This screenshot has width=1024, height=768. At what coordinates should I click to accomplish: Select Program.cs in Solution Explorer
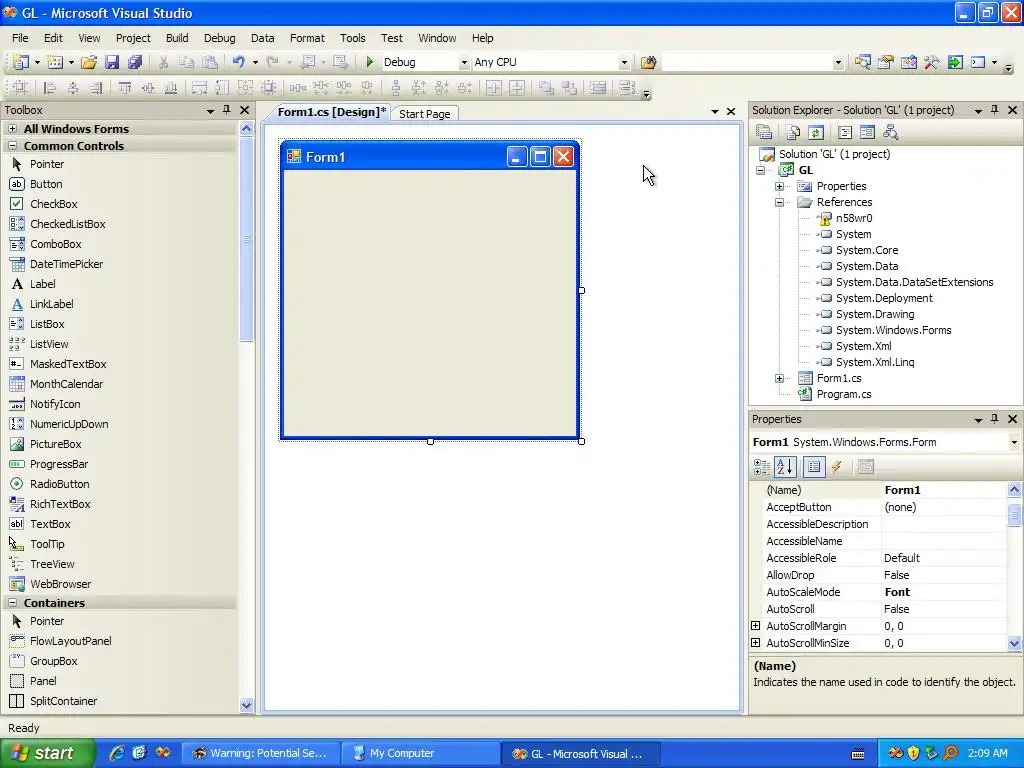844,394
